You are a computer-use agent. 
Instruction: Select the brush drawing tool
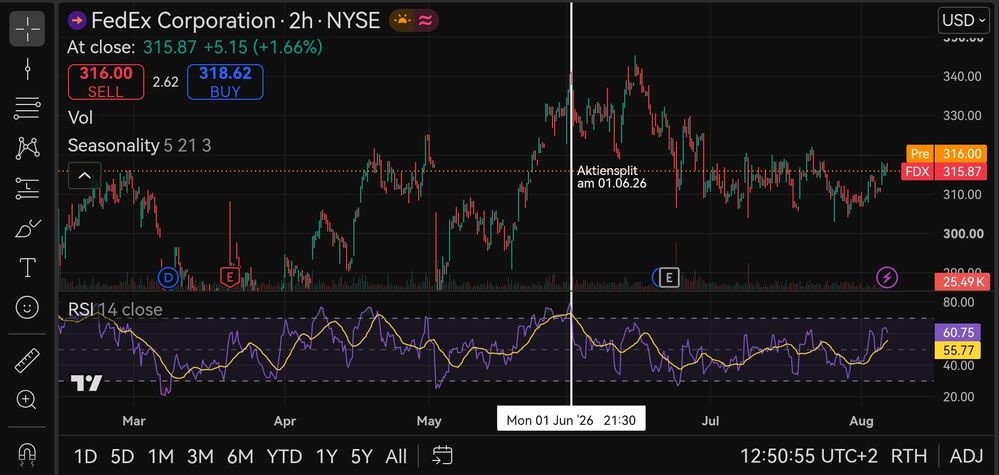[x=27, y=227]
